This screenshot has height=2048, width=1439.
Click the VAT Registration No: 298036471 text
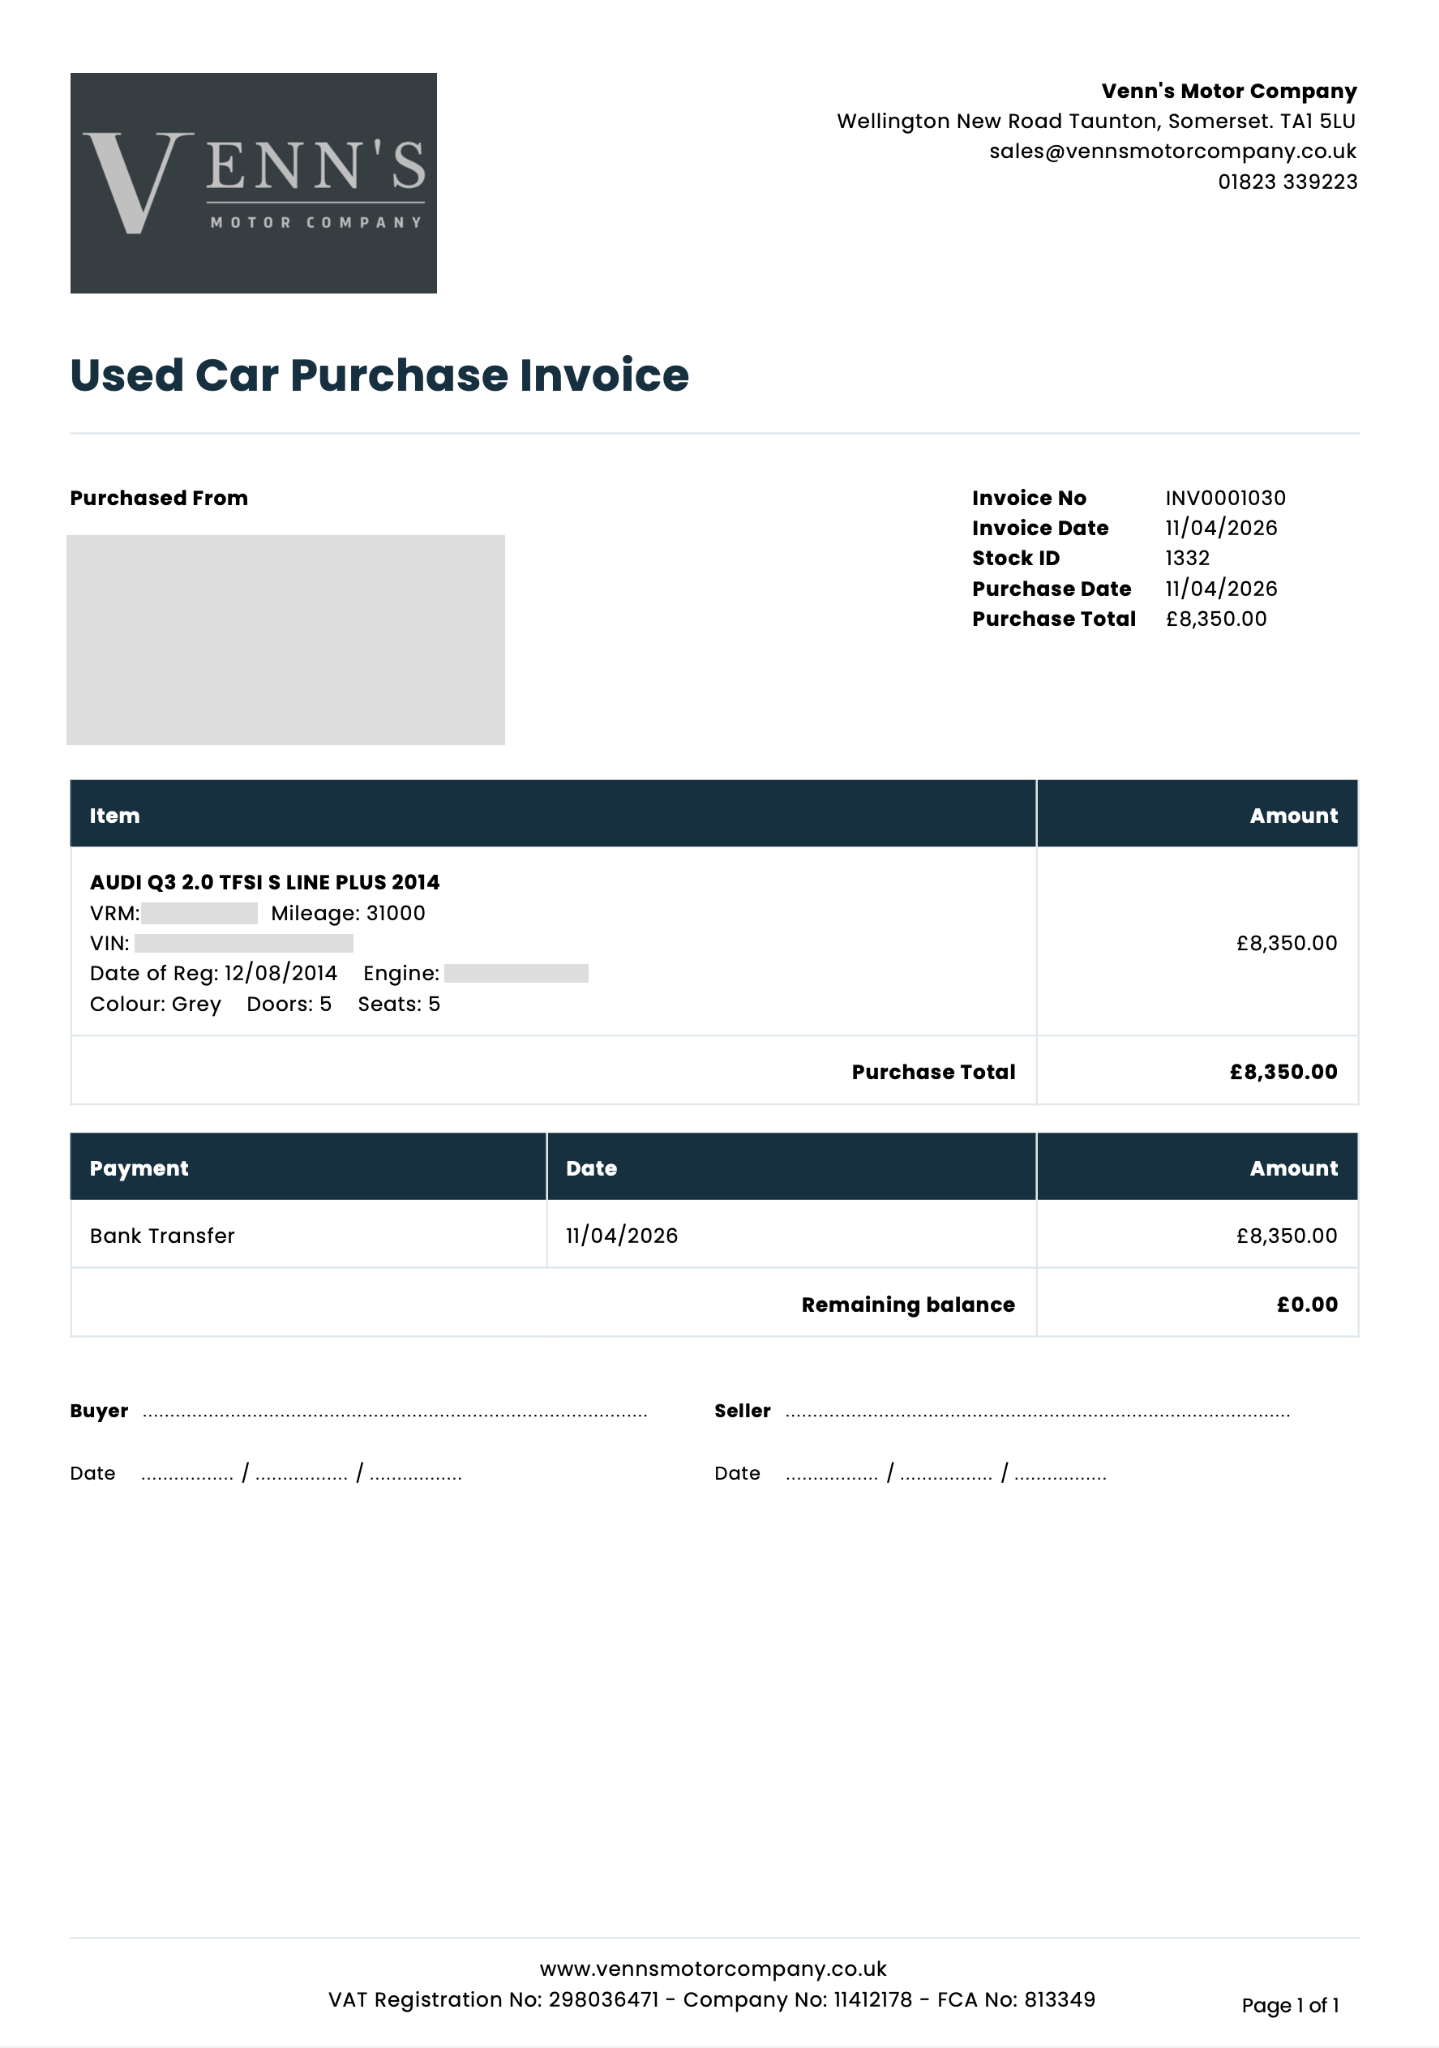tap(493, 2000)
